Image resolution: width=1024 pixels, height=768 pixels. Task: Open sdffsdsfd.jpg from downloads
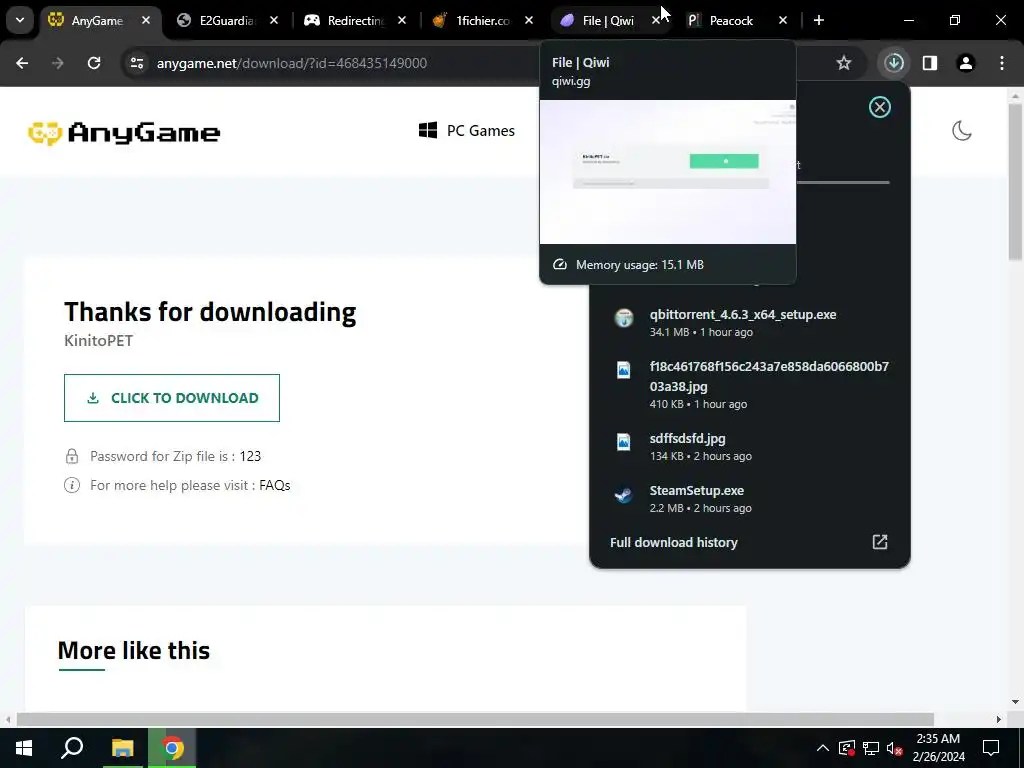coord(749,447)
